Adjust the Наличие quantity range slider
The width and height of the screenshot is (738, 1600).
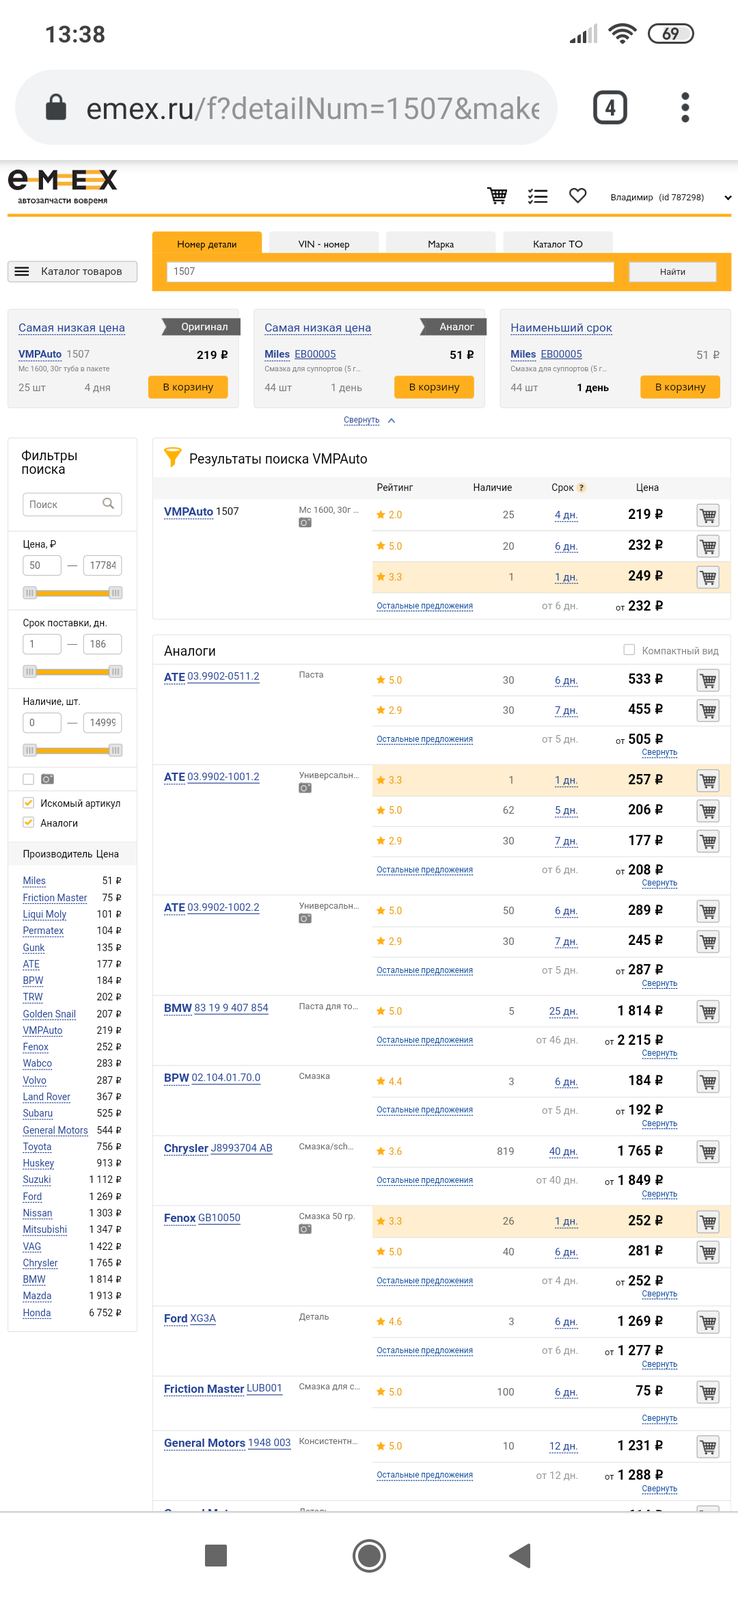(x=72, y=750)
